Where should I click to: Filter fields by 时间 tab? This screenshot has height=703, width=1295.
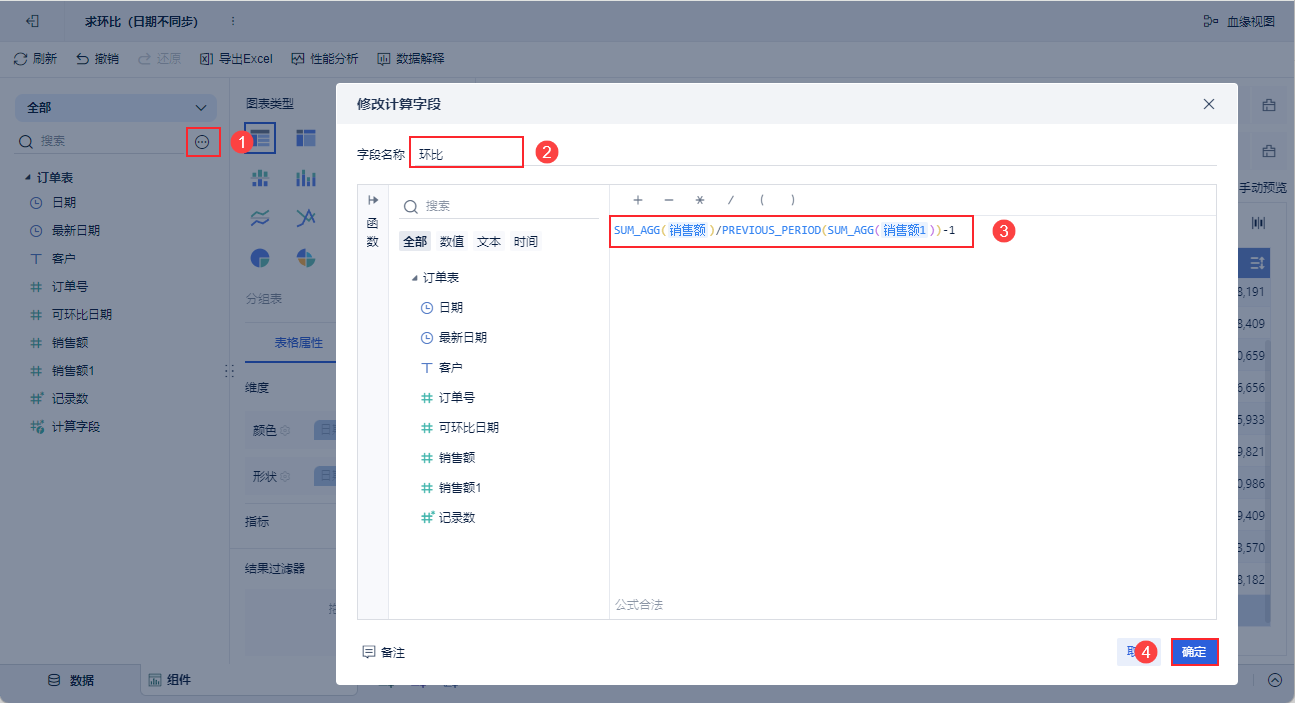pos(526,242)
